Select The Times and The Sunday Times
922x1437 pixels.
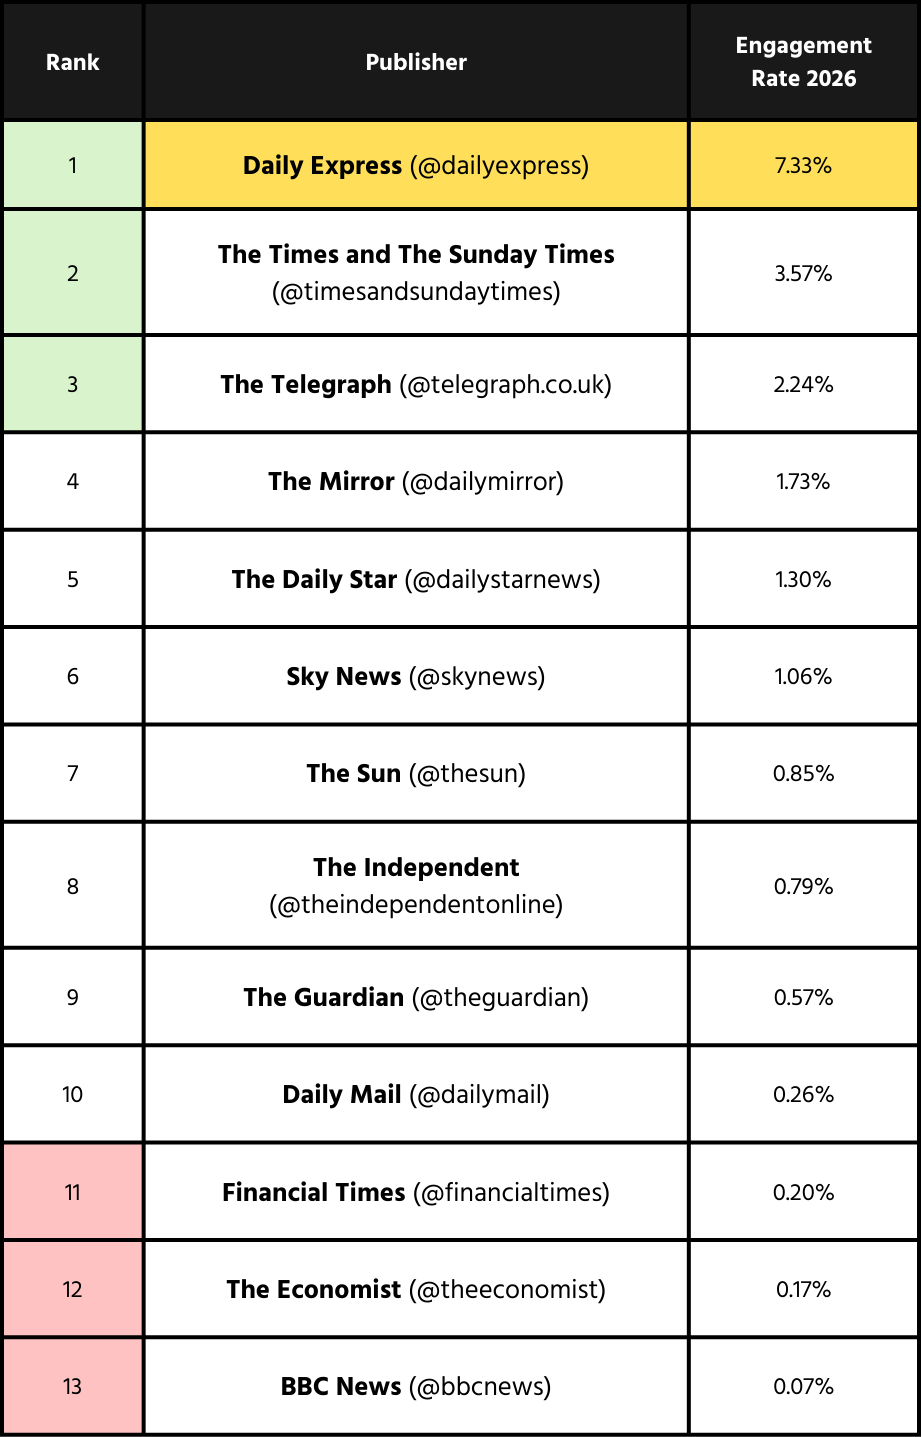(416, 273)
